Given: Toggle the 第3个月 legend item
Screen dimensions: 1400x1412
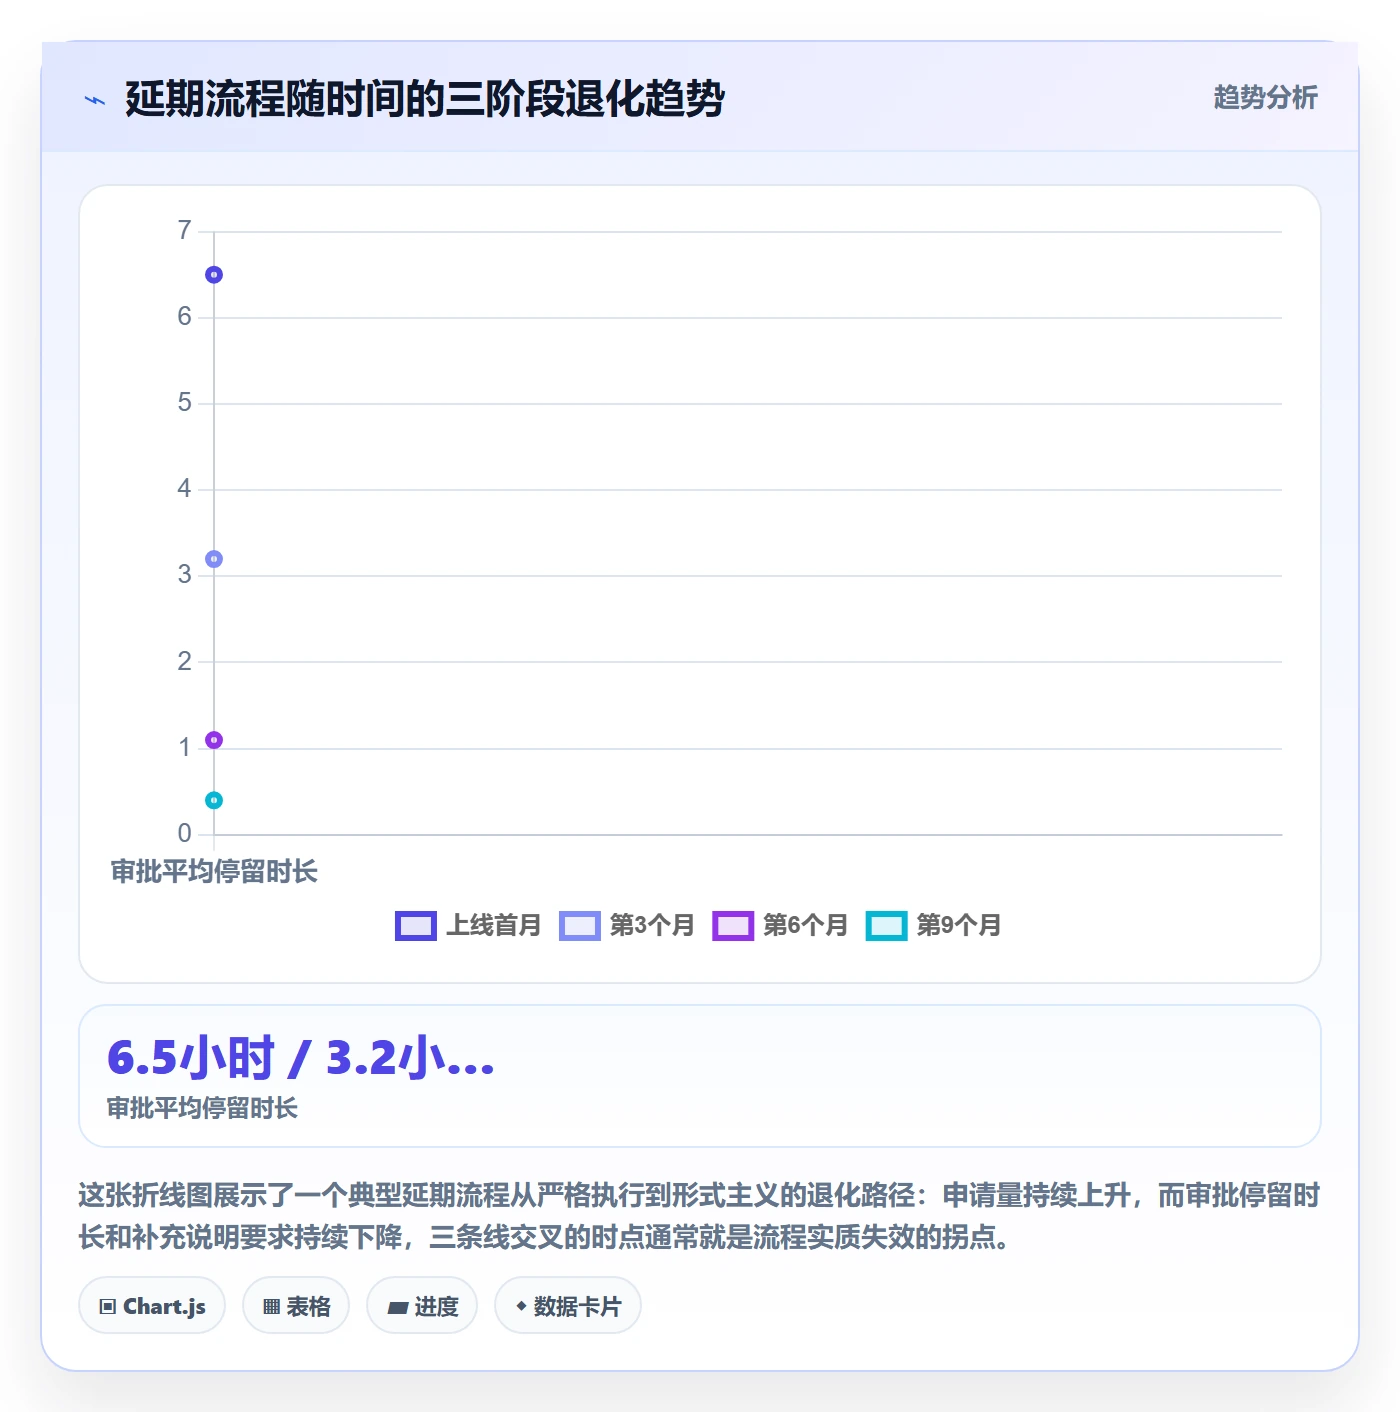Looking at the screenshot, I should pyautogui.click(x=627, y=925).
